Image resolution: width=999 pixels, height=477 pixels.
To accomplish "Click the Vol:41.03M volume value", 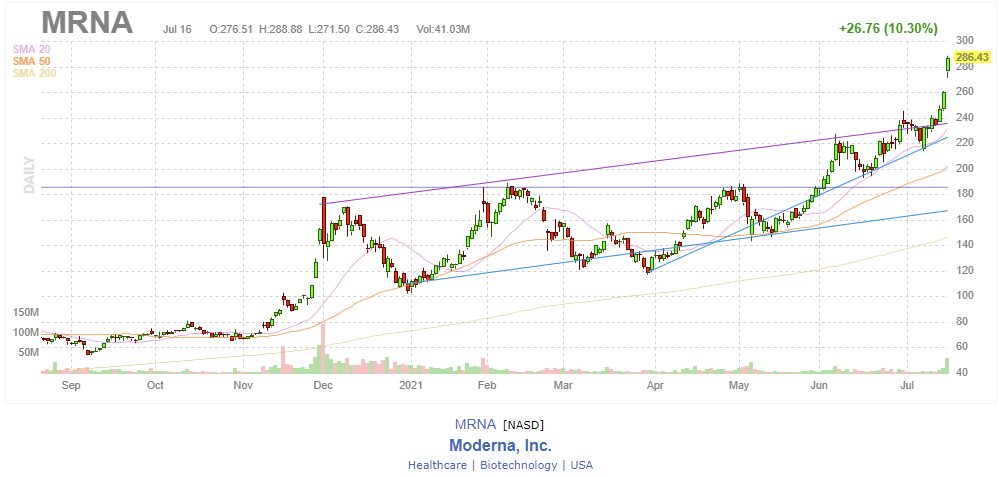I will pyautogui.click(x=443, y=29).
